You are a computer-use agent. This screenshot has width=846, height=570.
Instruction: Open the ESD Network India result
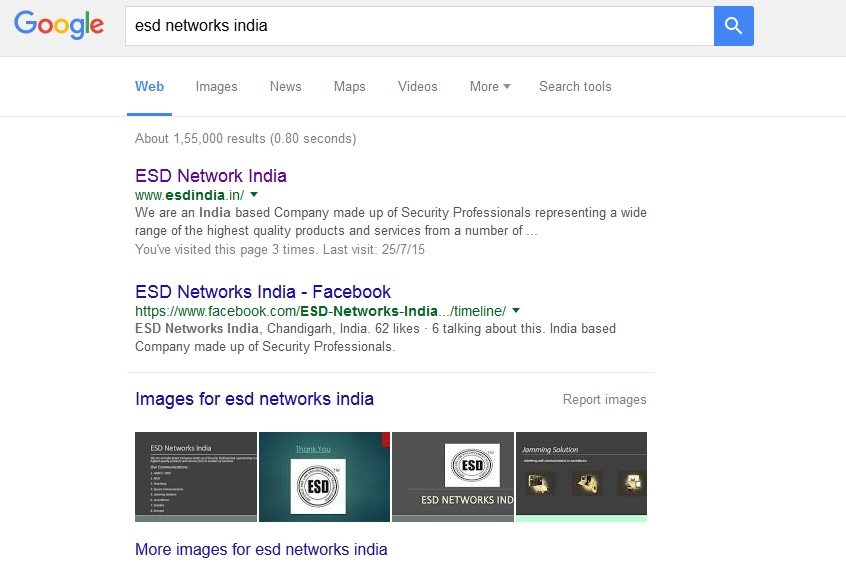click(x=211, y=176)
